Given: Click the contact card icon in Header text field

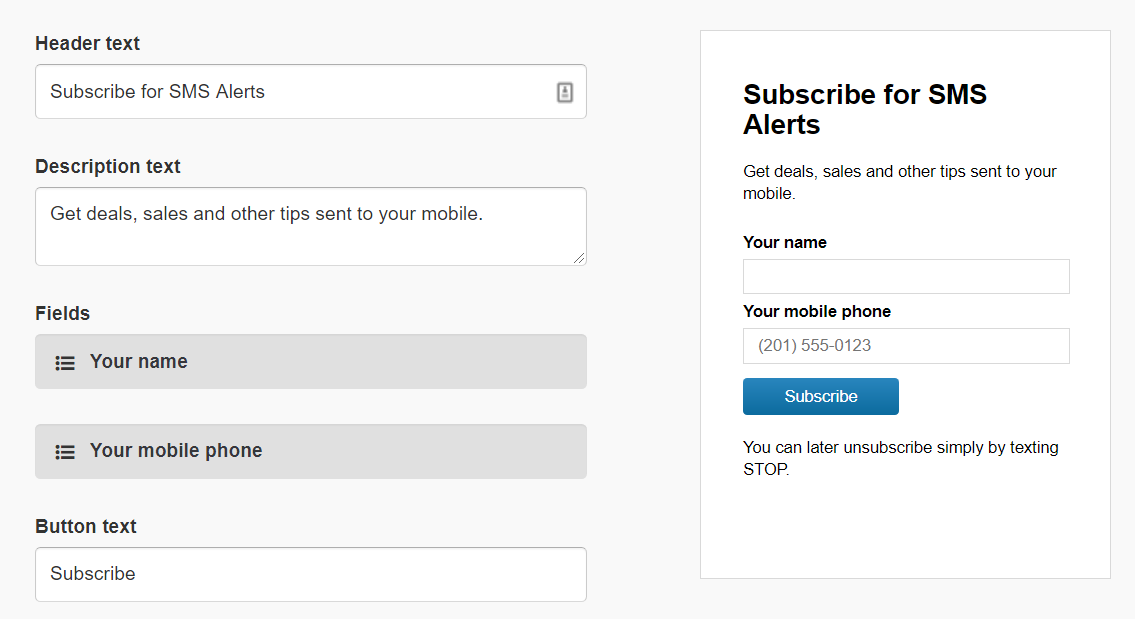Looking at the screenshot, I should 565,92.
